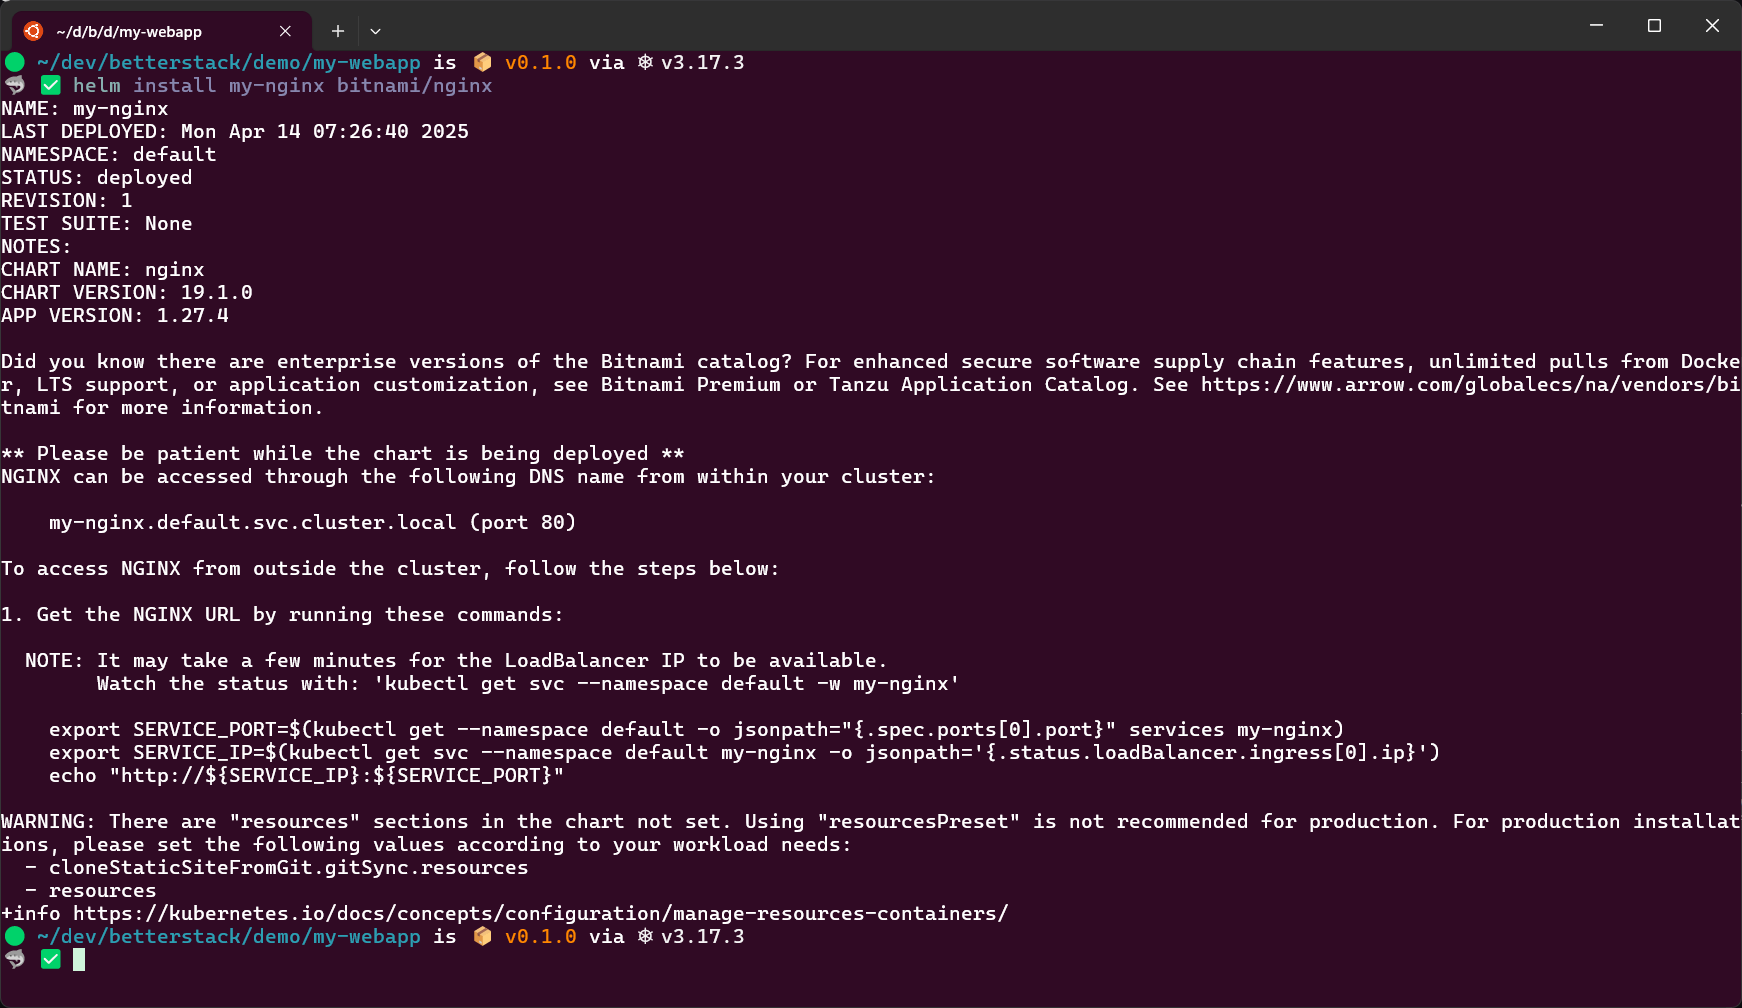
Task: Click the shark icon on the bottom prompt
Action: tap(15, 959)
